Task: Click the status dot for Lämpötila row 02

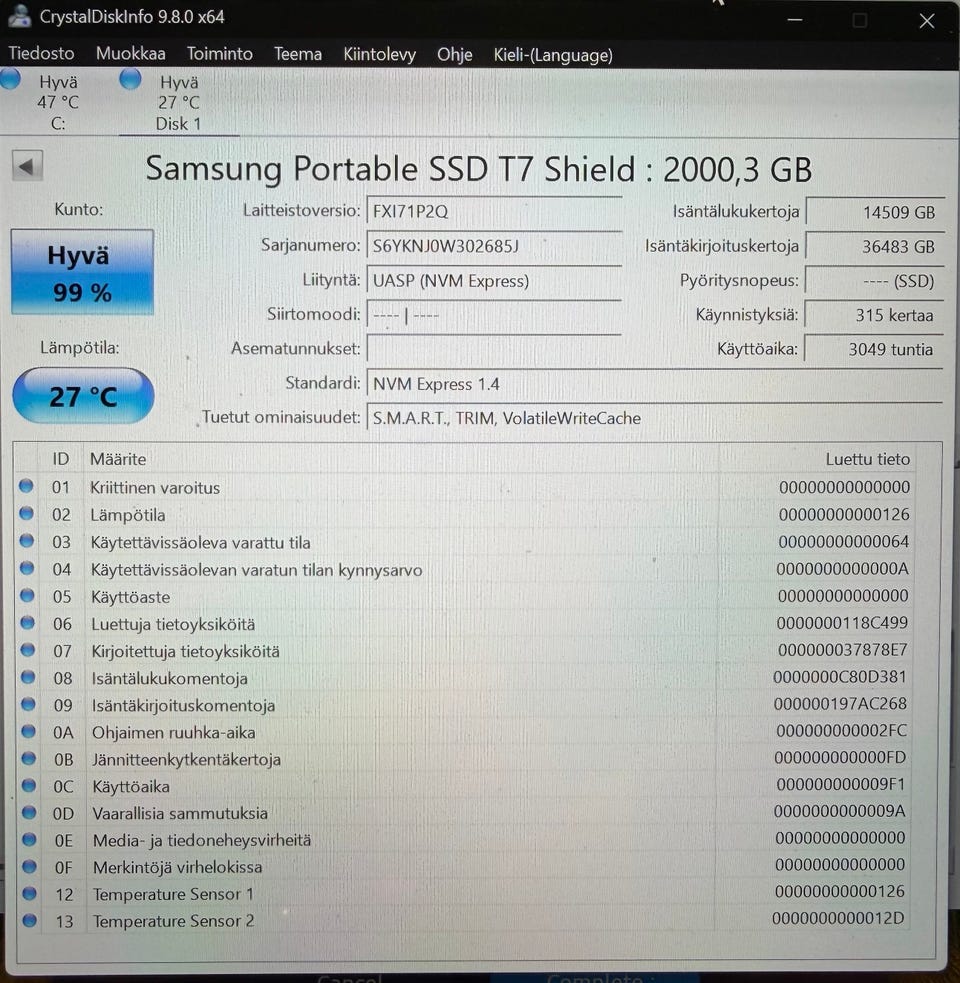Action: click(26, 513)
